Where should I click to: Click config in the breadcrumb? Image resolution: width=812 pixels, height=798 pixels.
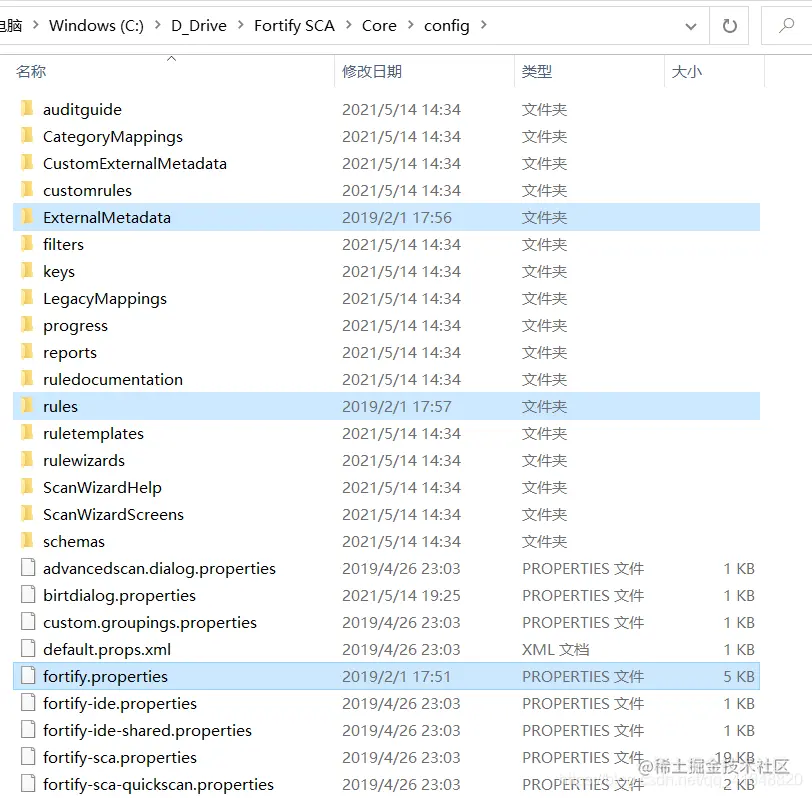[446, 25]
